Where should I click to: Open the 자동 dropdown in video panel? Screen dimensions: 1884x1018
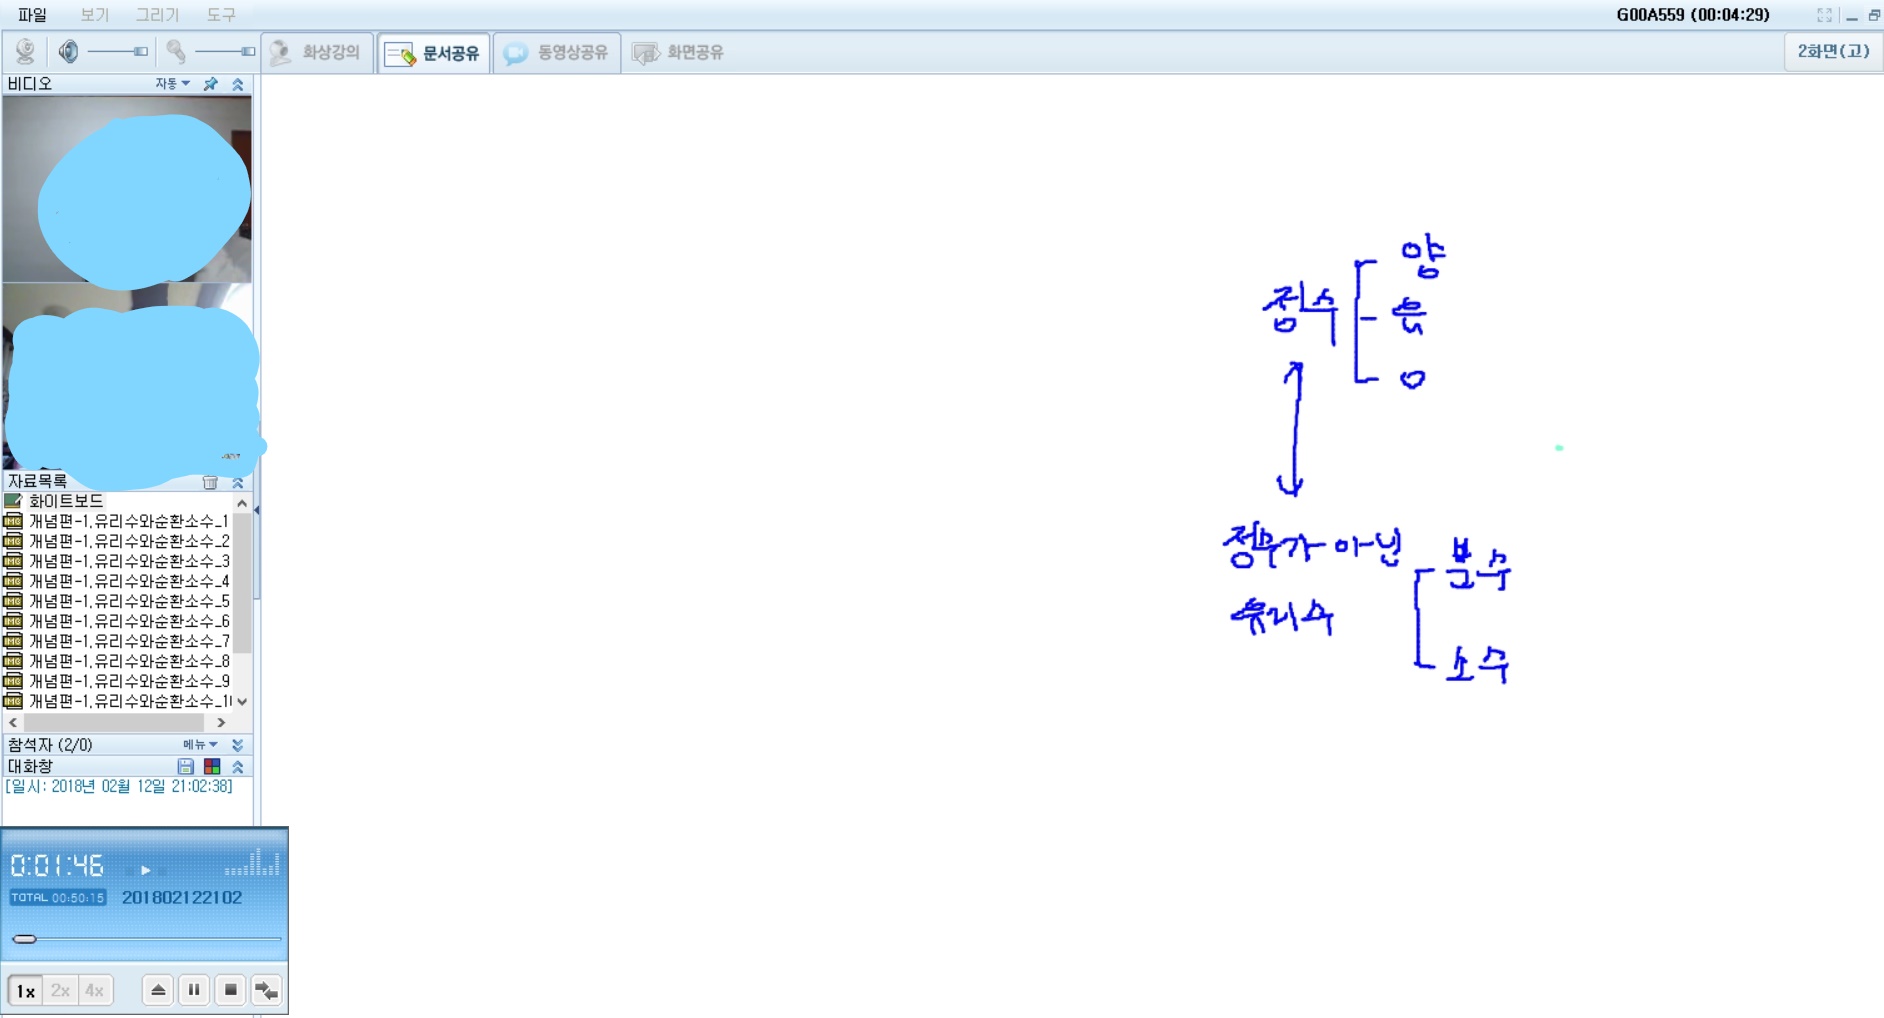[172, 84]
